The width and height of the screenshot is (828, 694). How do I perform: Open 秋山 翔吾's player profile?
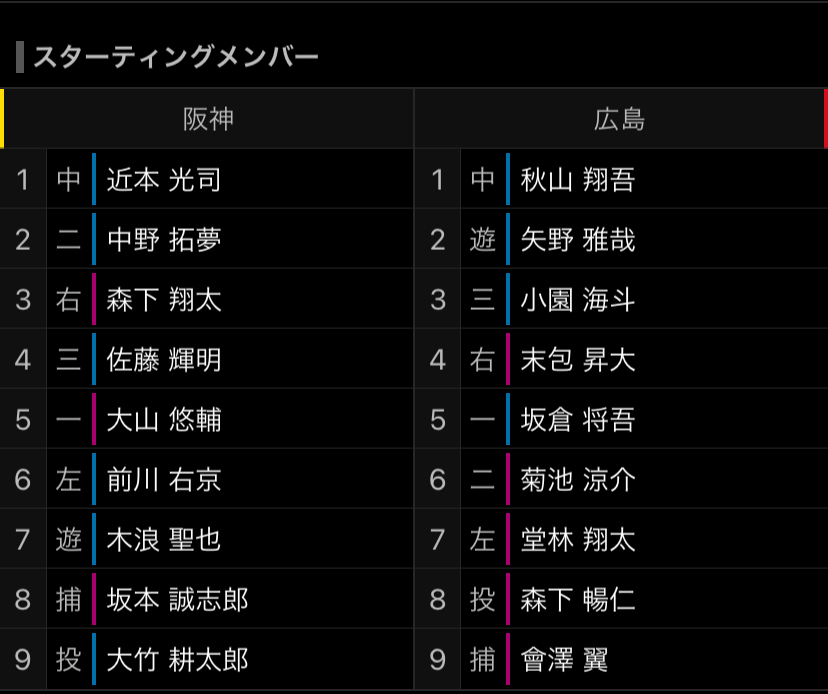[577, 180]
